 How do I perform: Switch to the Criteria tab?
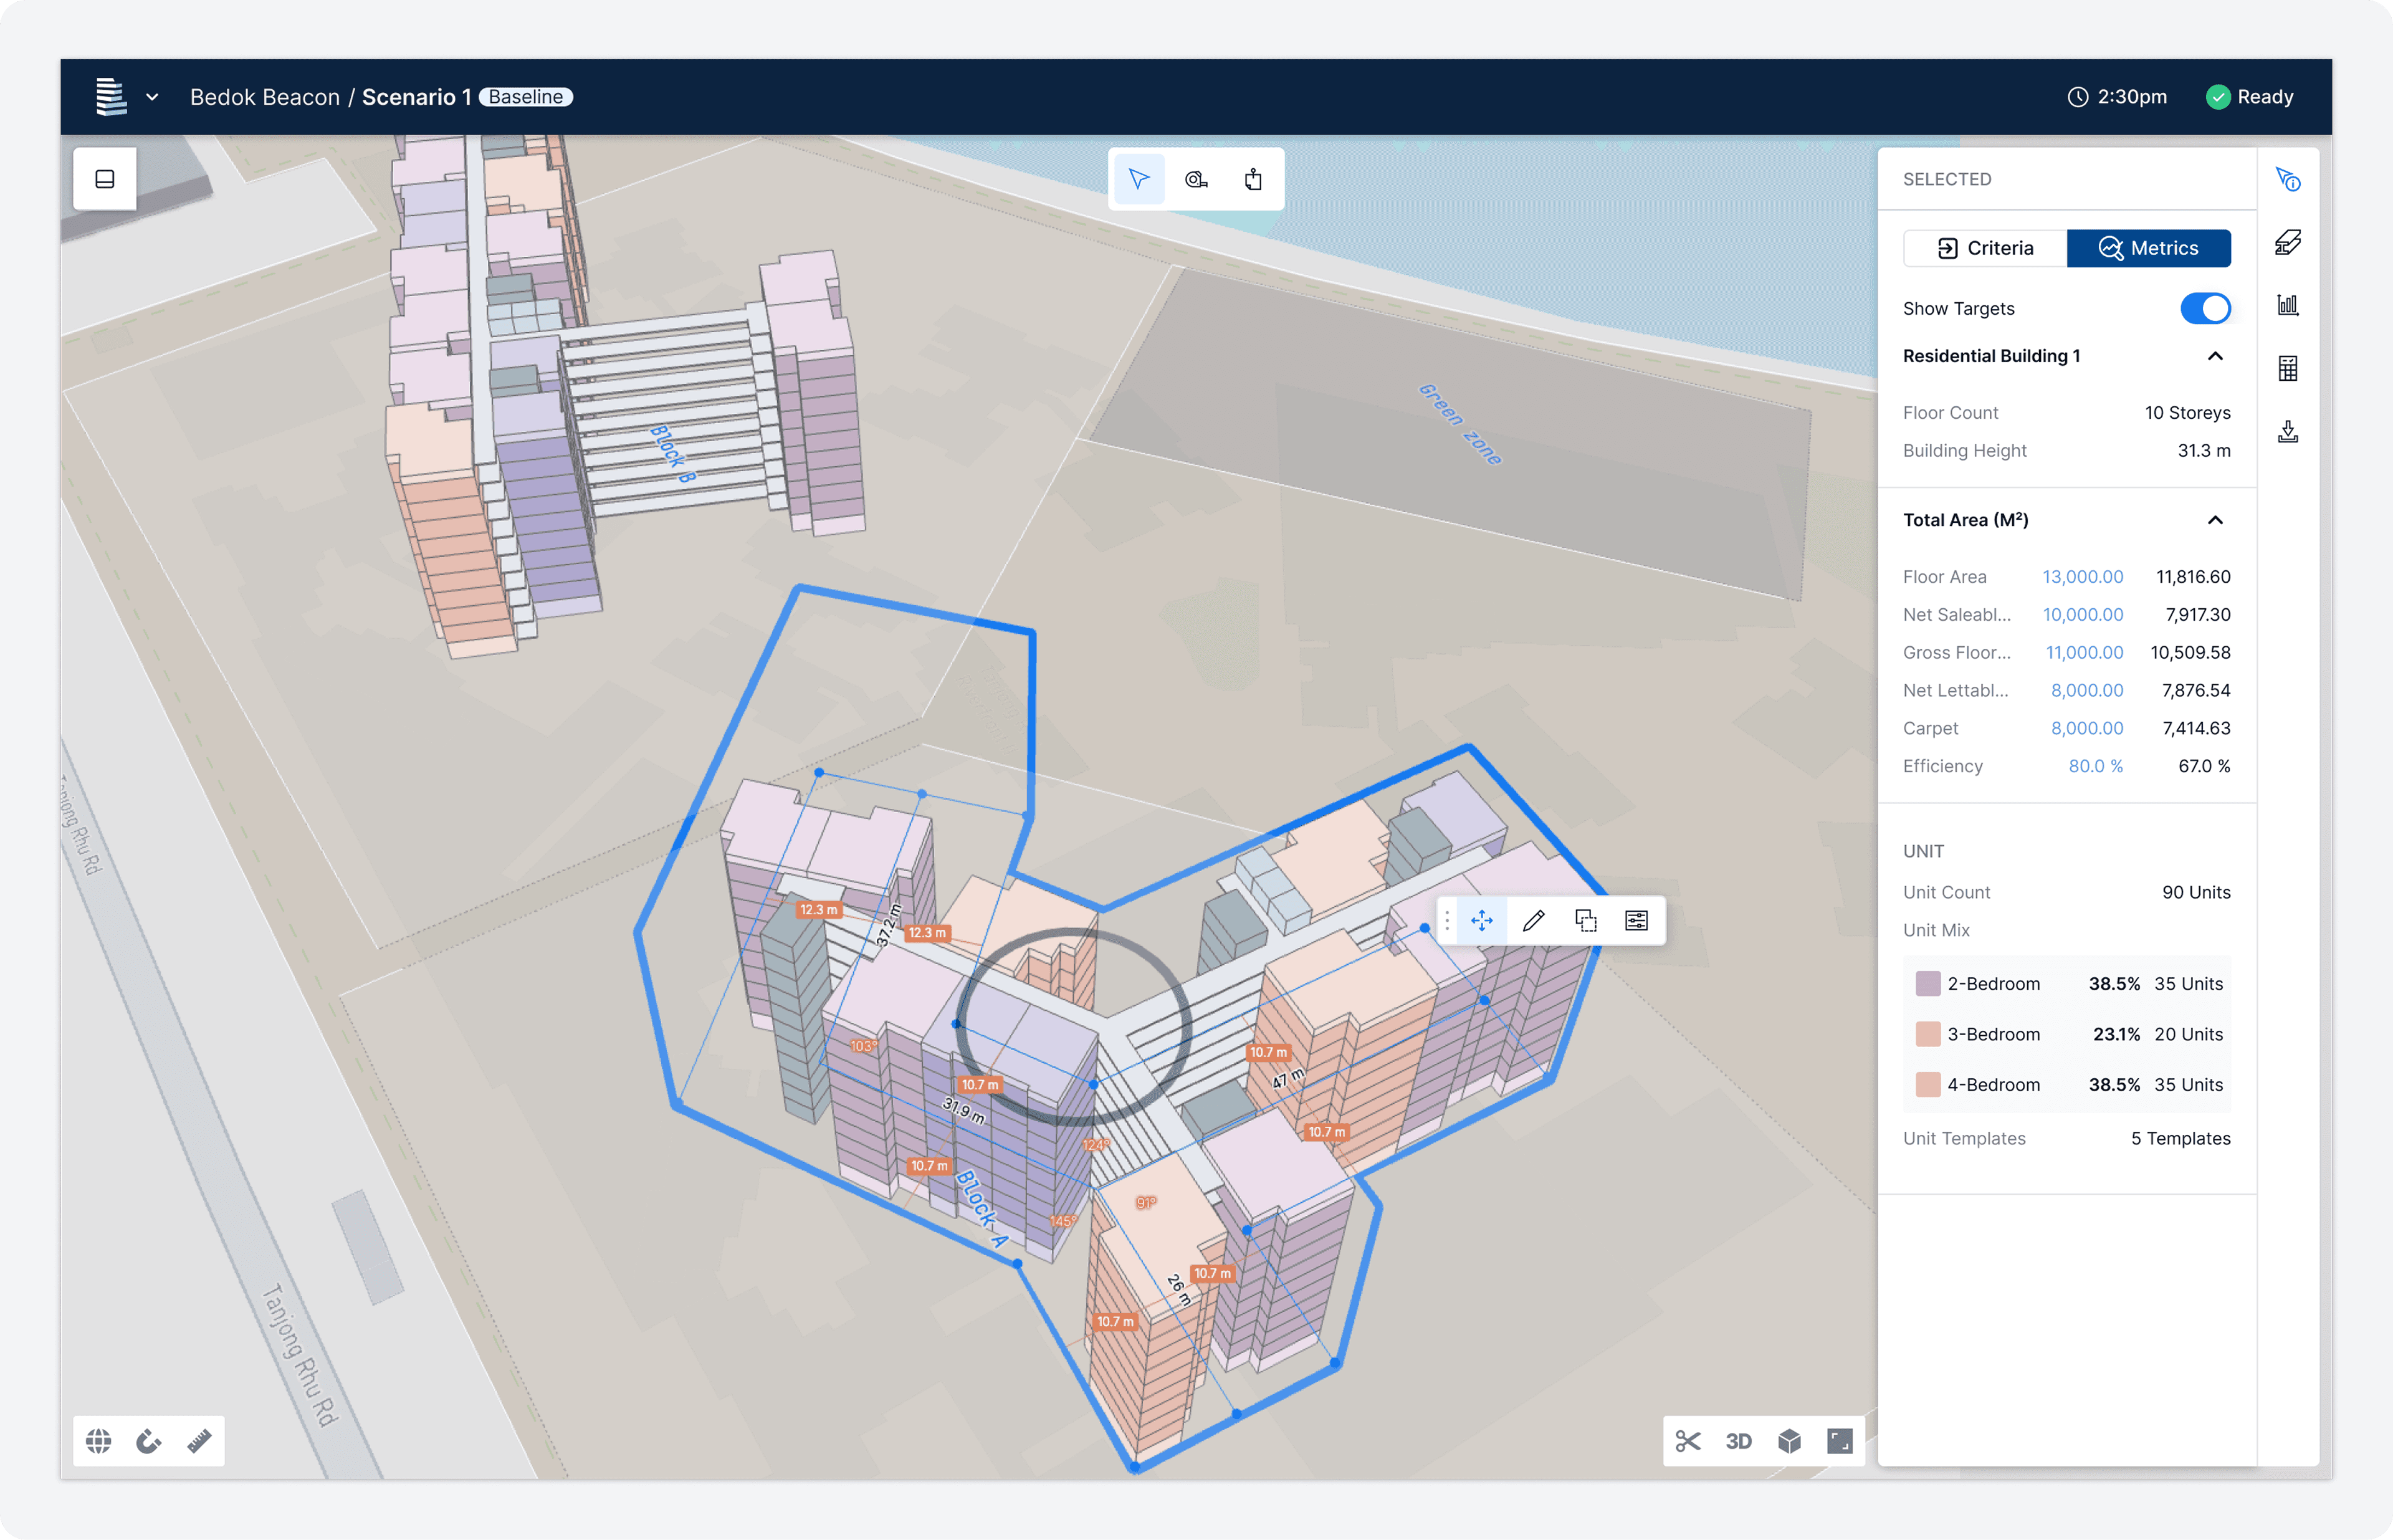pos(1985,248)
